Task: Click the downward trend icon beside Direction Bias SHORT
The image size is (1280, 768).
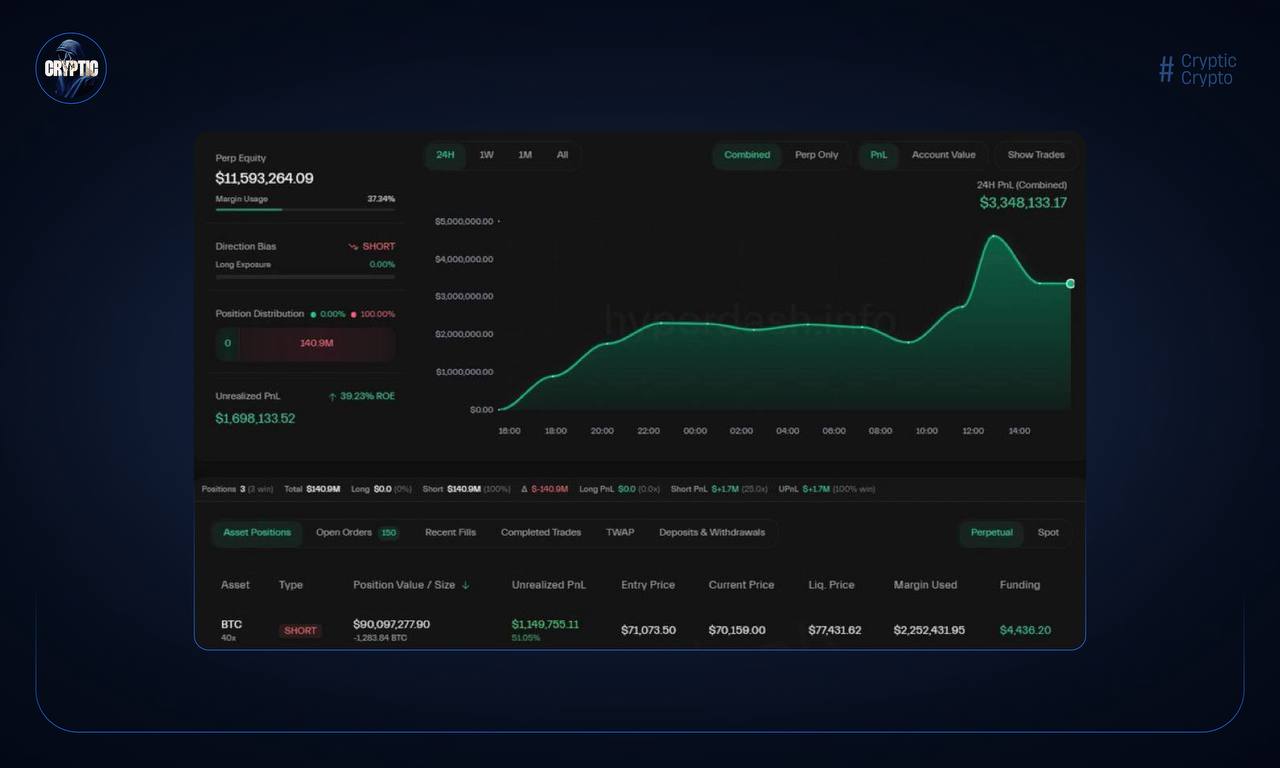Action: tap(353, 246)
